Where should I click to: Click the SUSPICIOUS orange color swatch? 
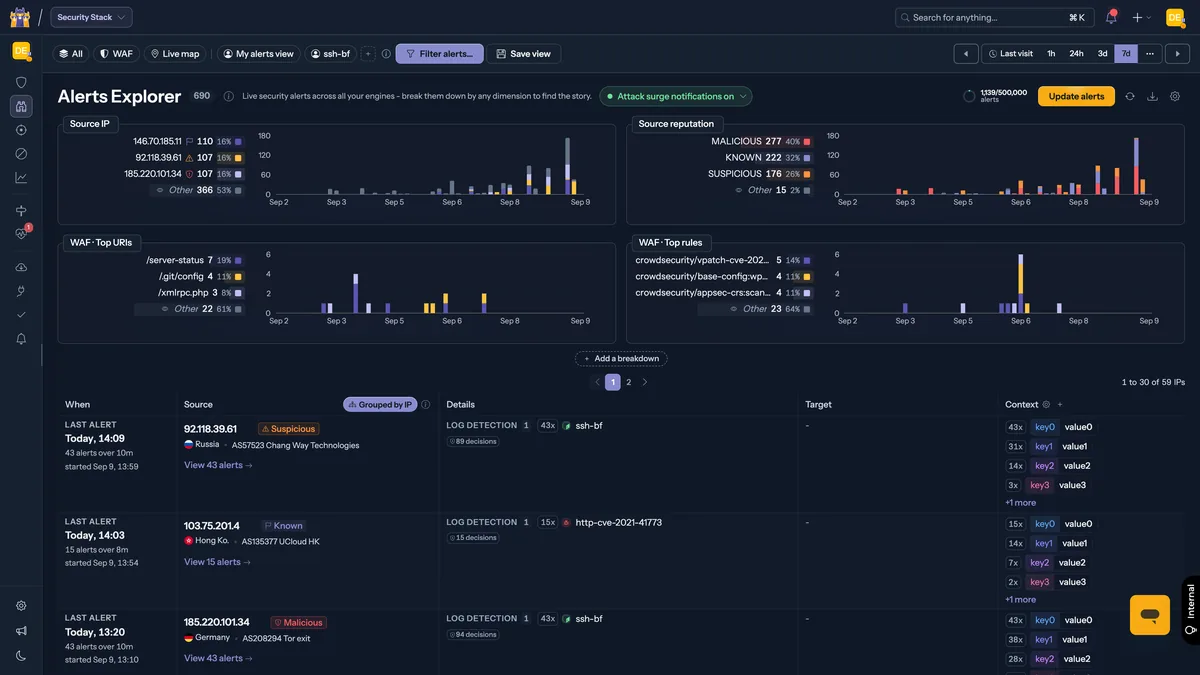(x=807, y=174)
